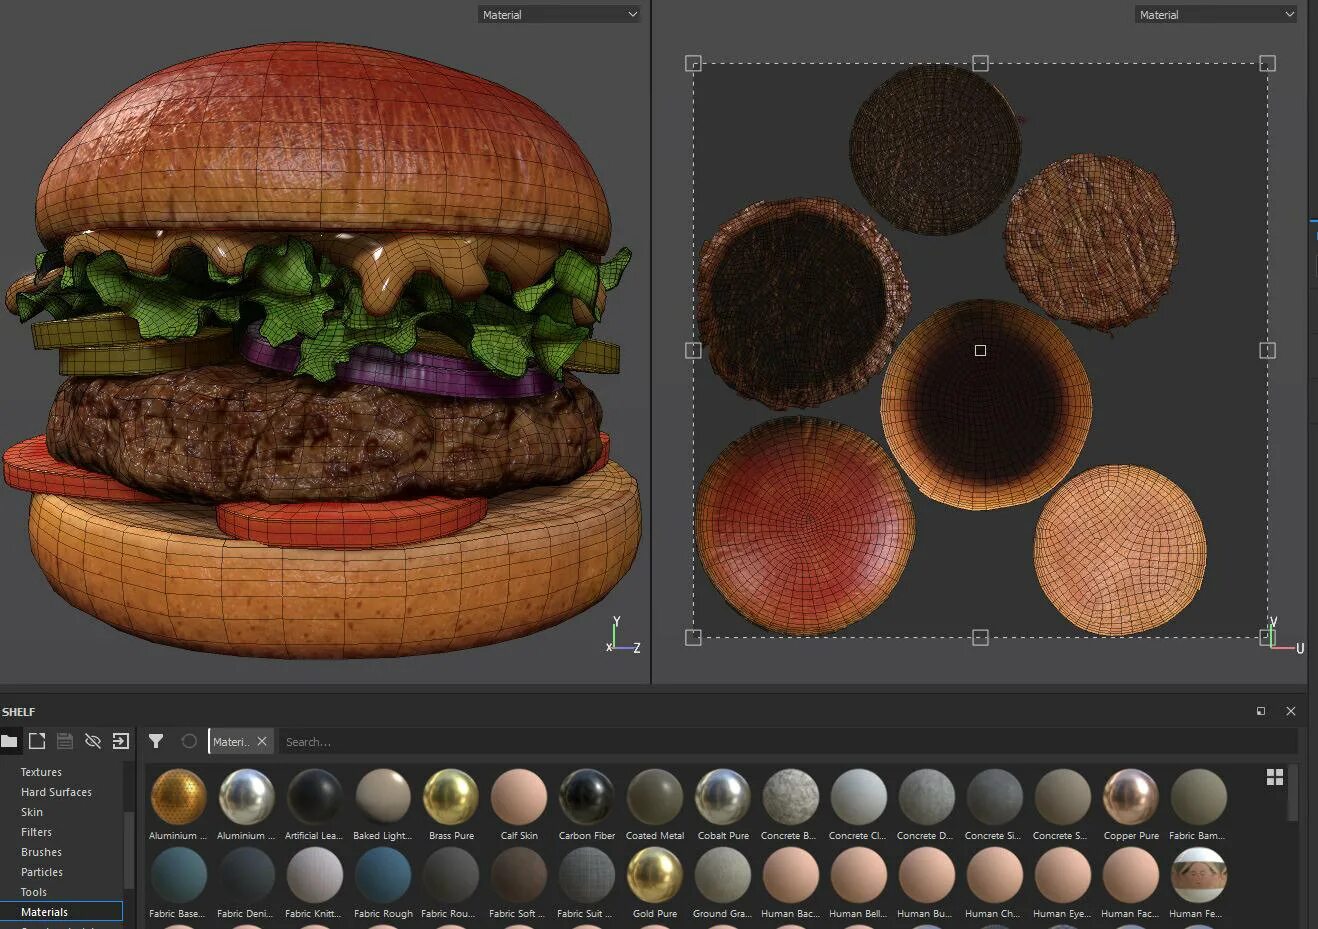Toggle the crossed-eye hide icon in Shelf
The width and height of the screenshot is (1318, 929).
point(93,741)
